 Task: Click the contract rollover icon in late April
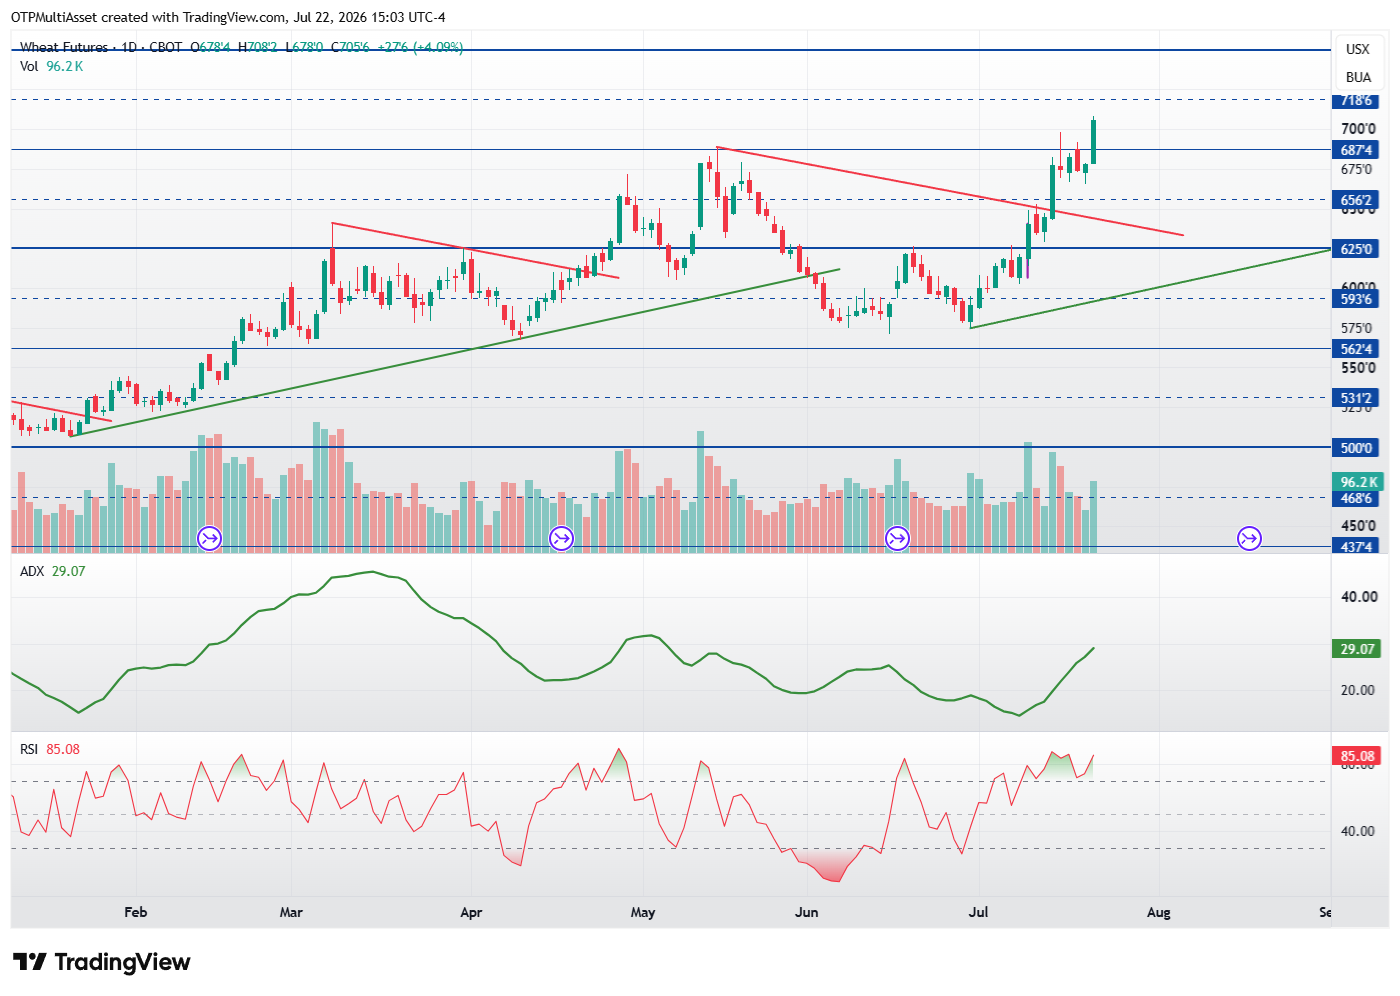point(561,539)
